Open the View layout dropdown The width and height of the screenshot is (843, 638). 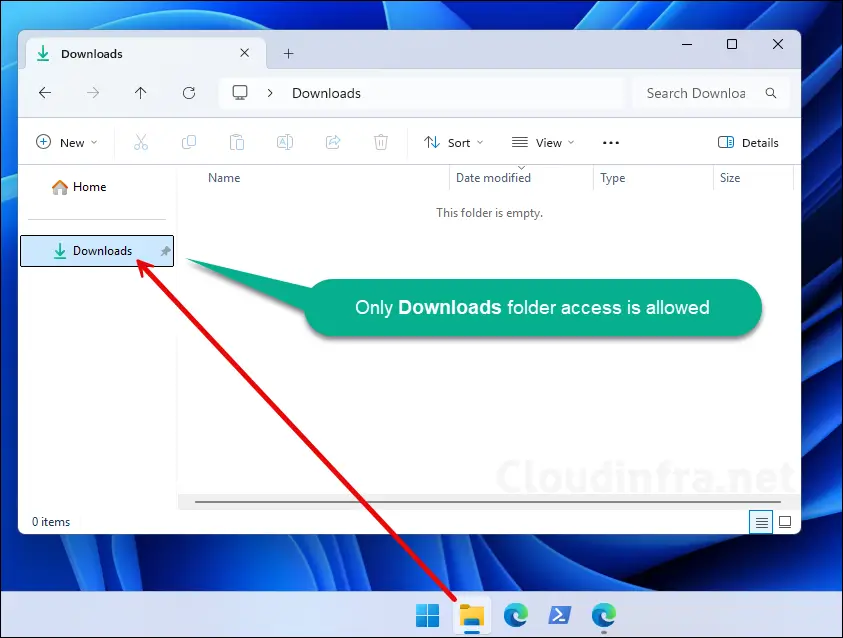[x=543, y=143]
